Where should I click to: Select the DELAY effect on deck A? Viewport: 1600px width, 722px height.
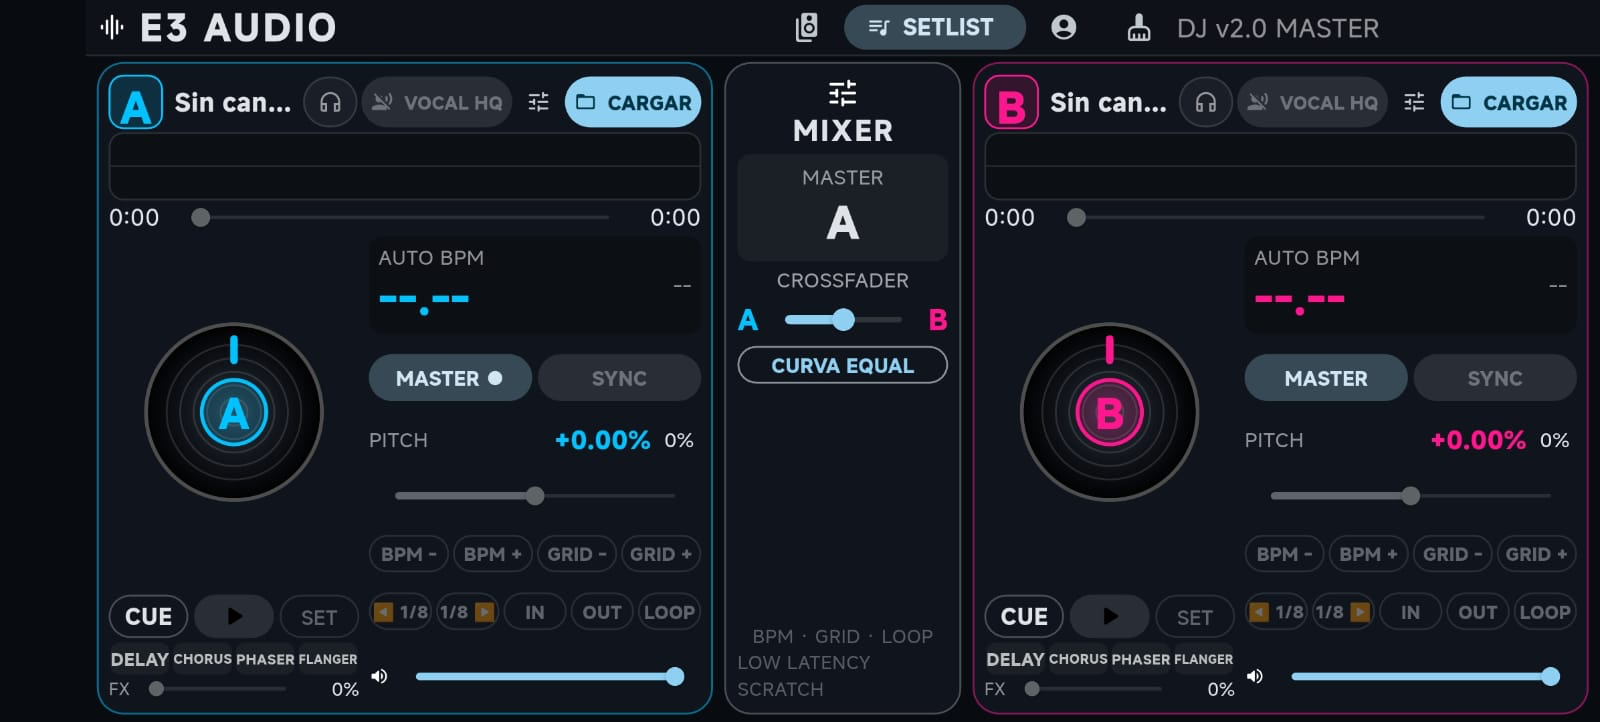(140, 659)
